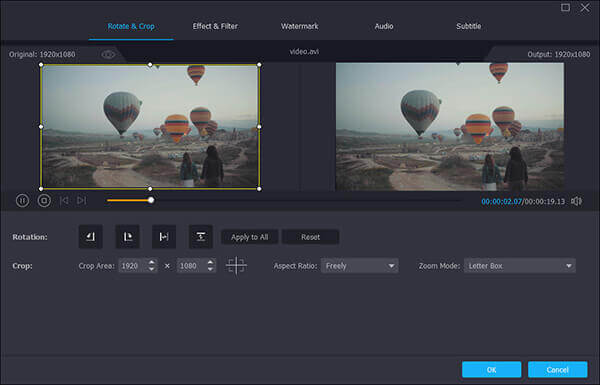Switch to the Effect & Filter tab
The width and height of the screenshot is (600, 385).
215,26
